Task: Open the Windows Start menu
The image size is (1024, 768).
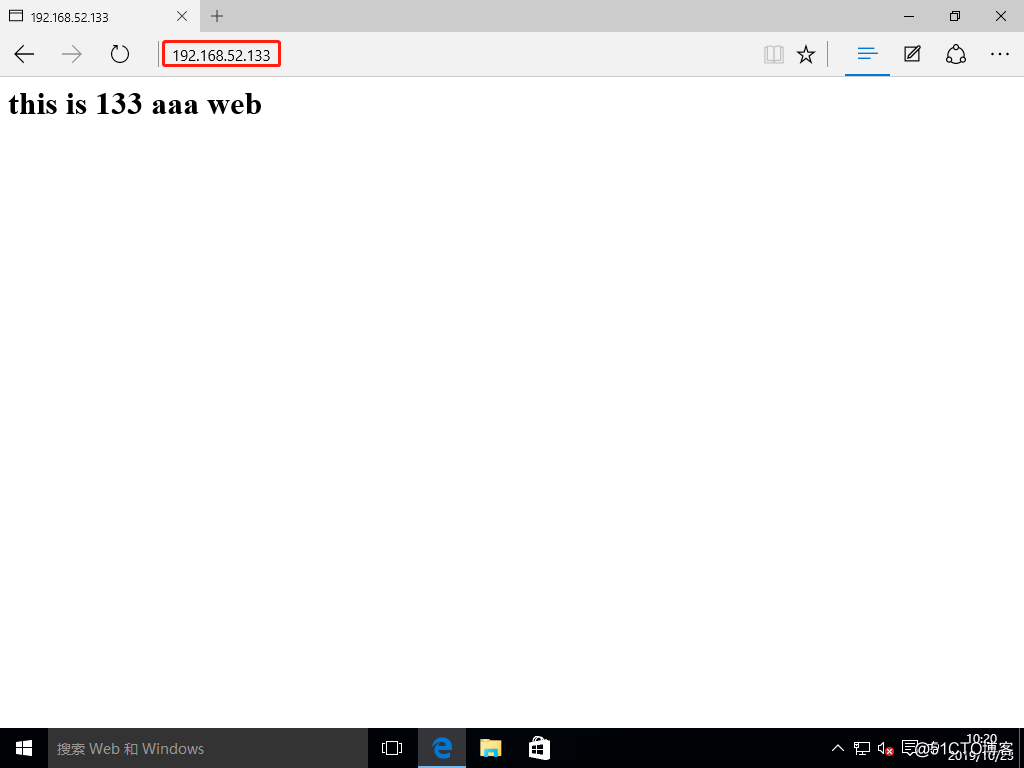Action: click(x=24, y=748)
